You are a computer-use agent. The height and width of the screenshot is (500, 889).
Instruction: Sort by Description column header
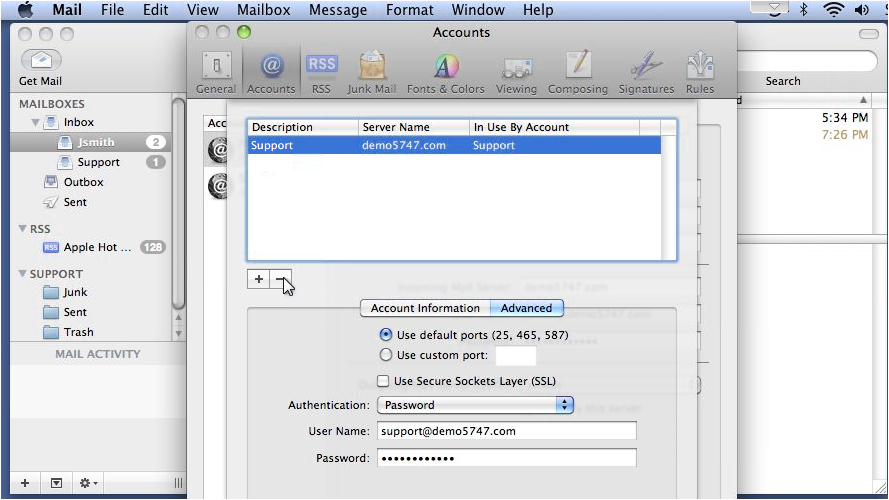point(303,127)
